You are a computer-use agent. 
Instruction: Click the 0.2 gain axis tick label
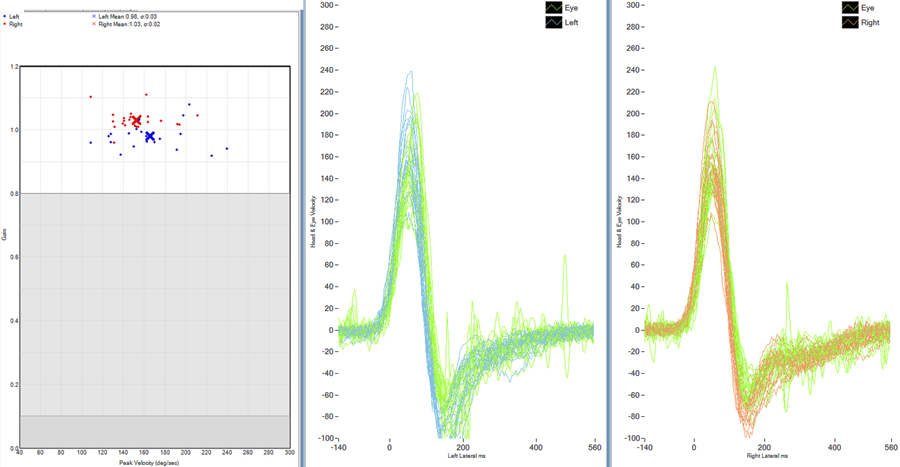pos(14,384)
